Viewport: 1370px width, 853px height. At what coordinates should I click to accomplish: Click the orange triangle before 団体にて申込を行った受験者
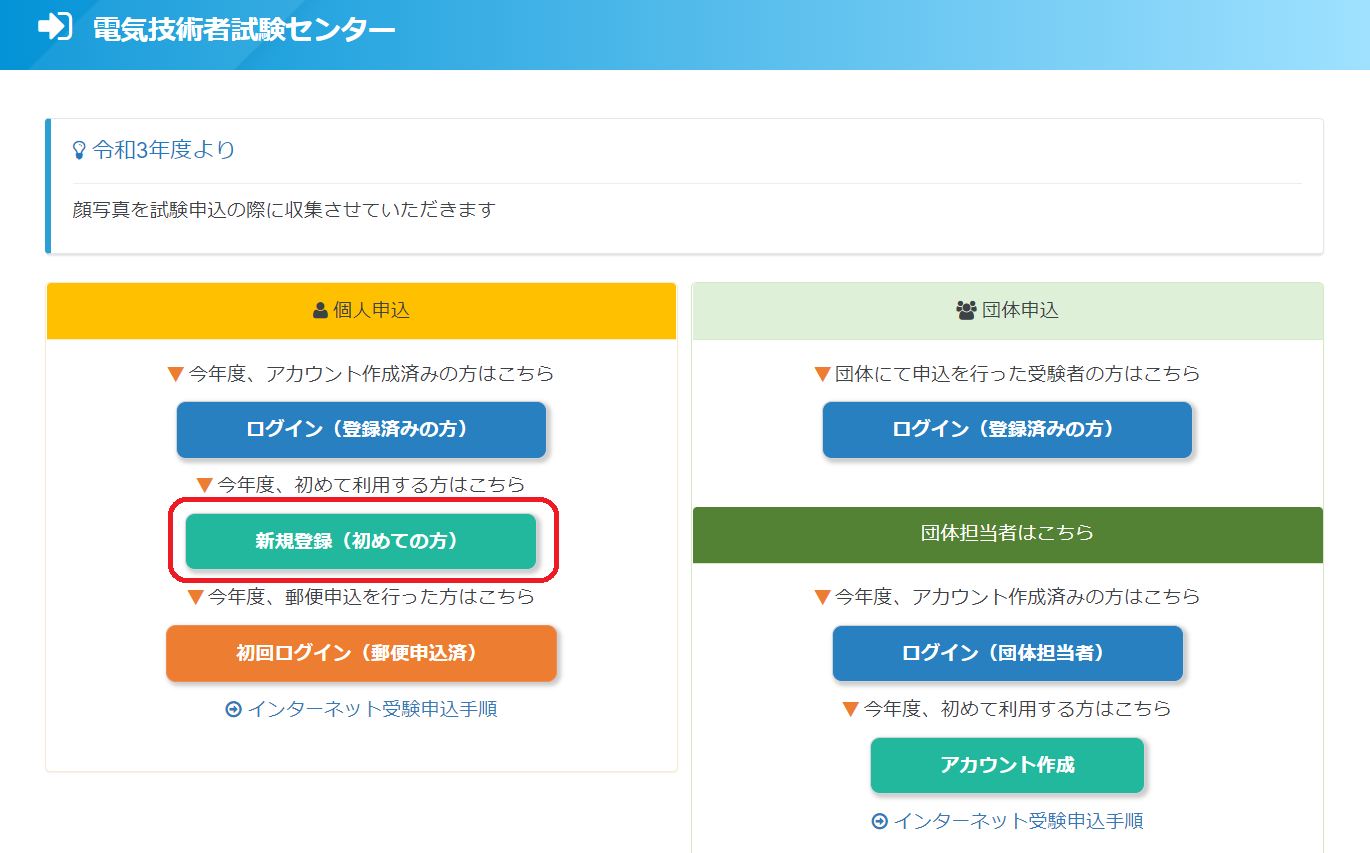pyautogui.click(x=823, y=375)
